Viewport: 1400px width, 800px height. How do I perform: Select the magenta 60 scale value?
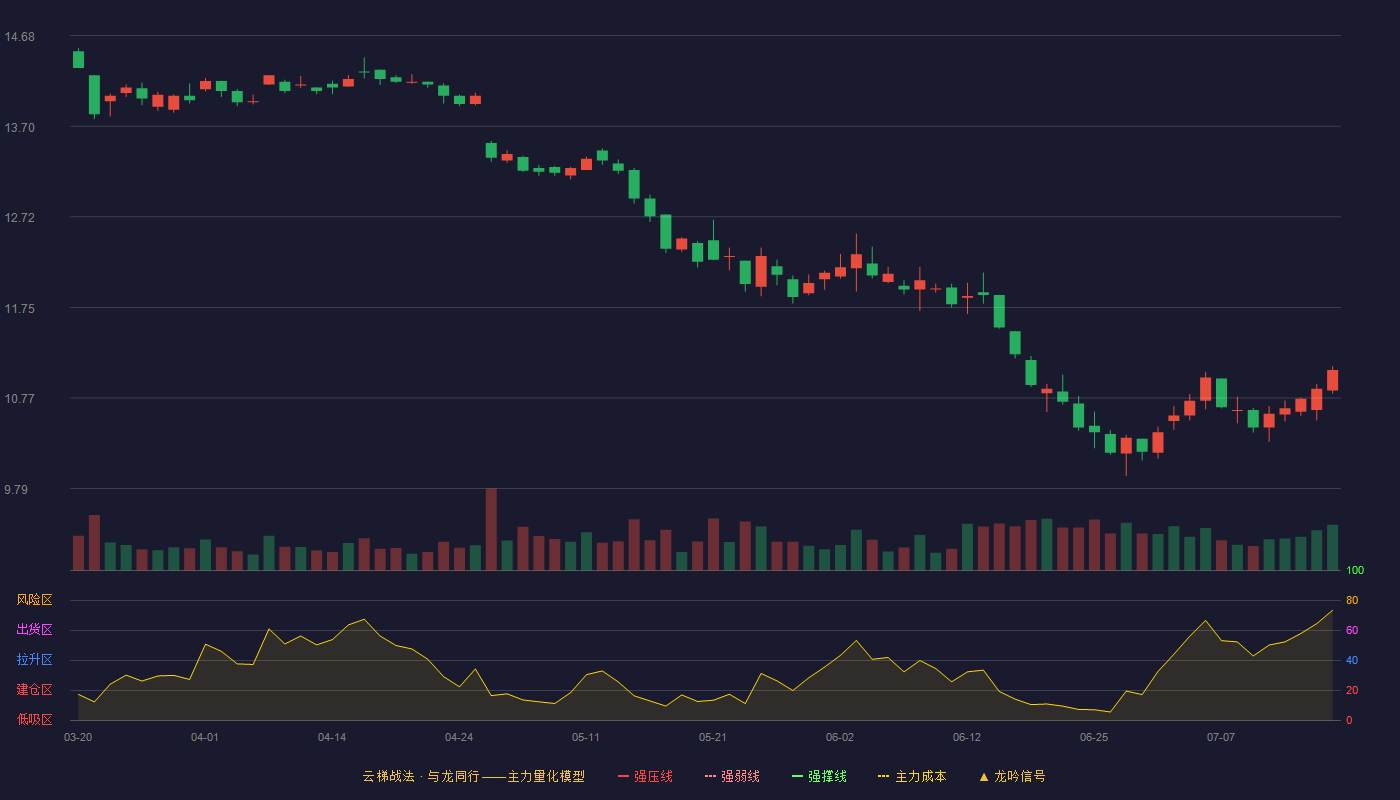tap(1352, 630)
